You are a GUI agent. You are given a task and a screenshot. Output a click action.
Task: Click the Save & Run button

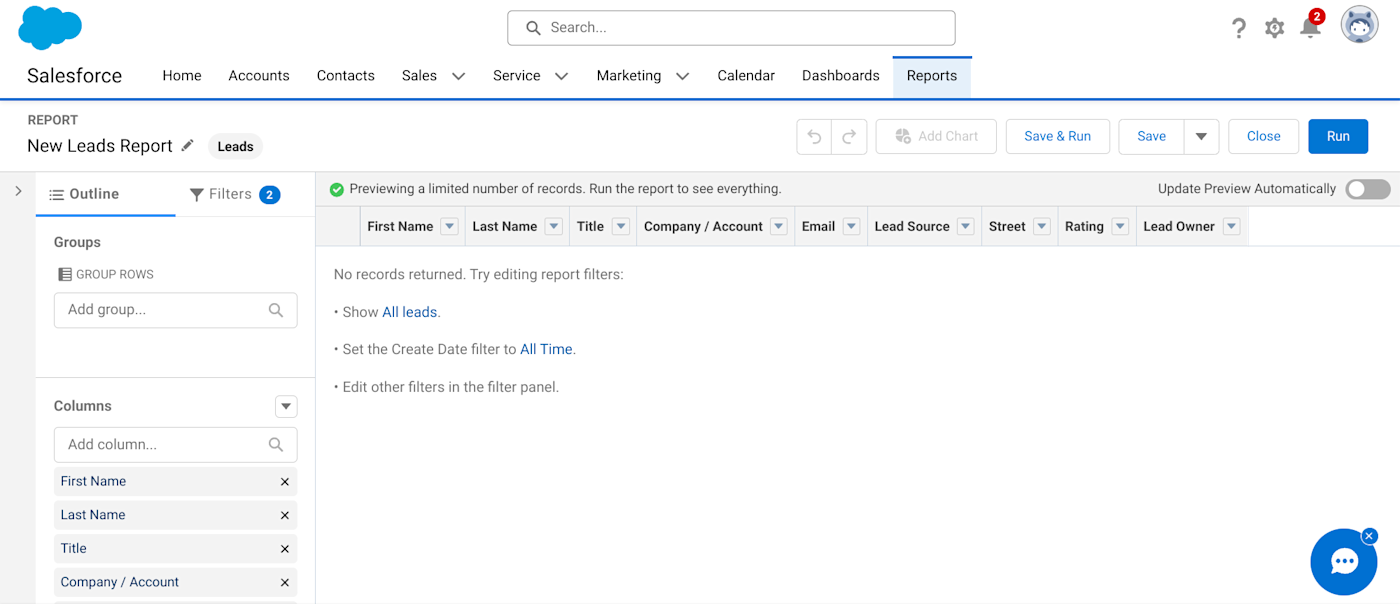click(x=1057, y=137)
